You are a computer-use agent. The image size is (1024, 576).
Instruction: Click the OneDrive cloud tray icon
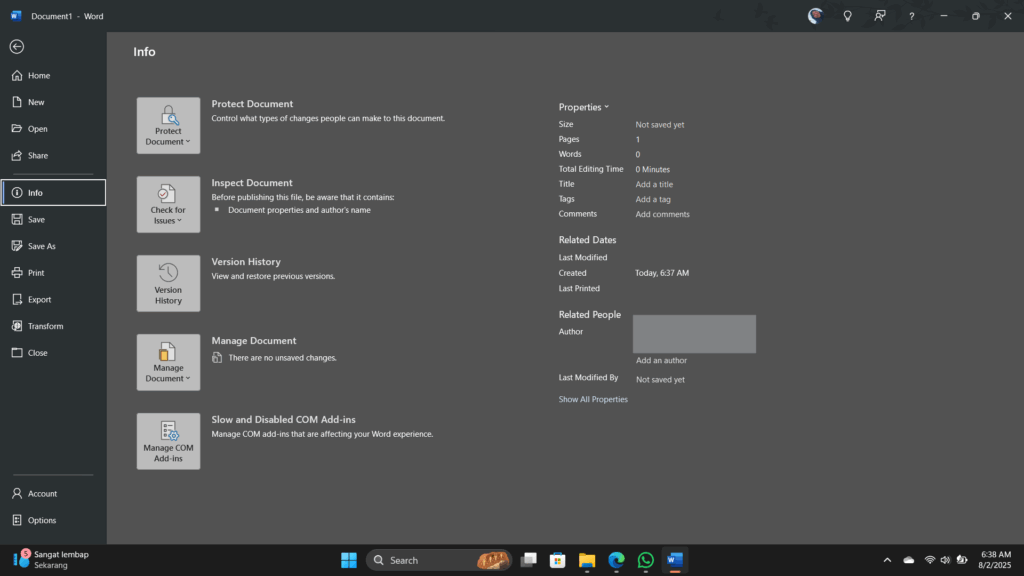pos(908,560)
